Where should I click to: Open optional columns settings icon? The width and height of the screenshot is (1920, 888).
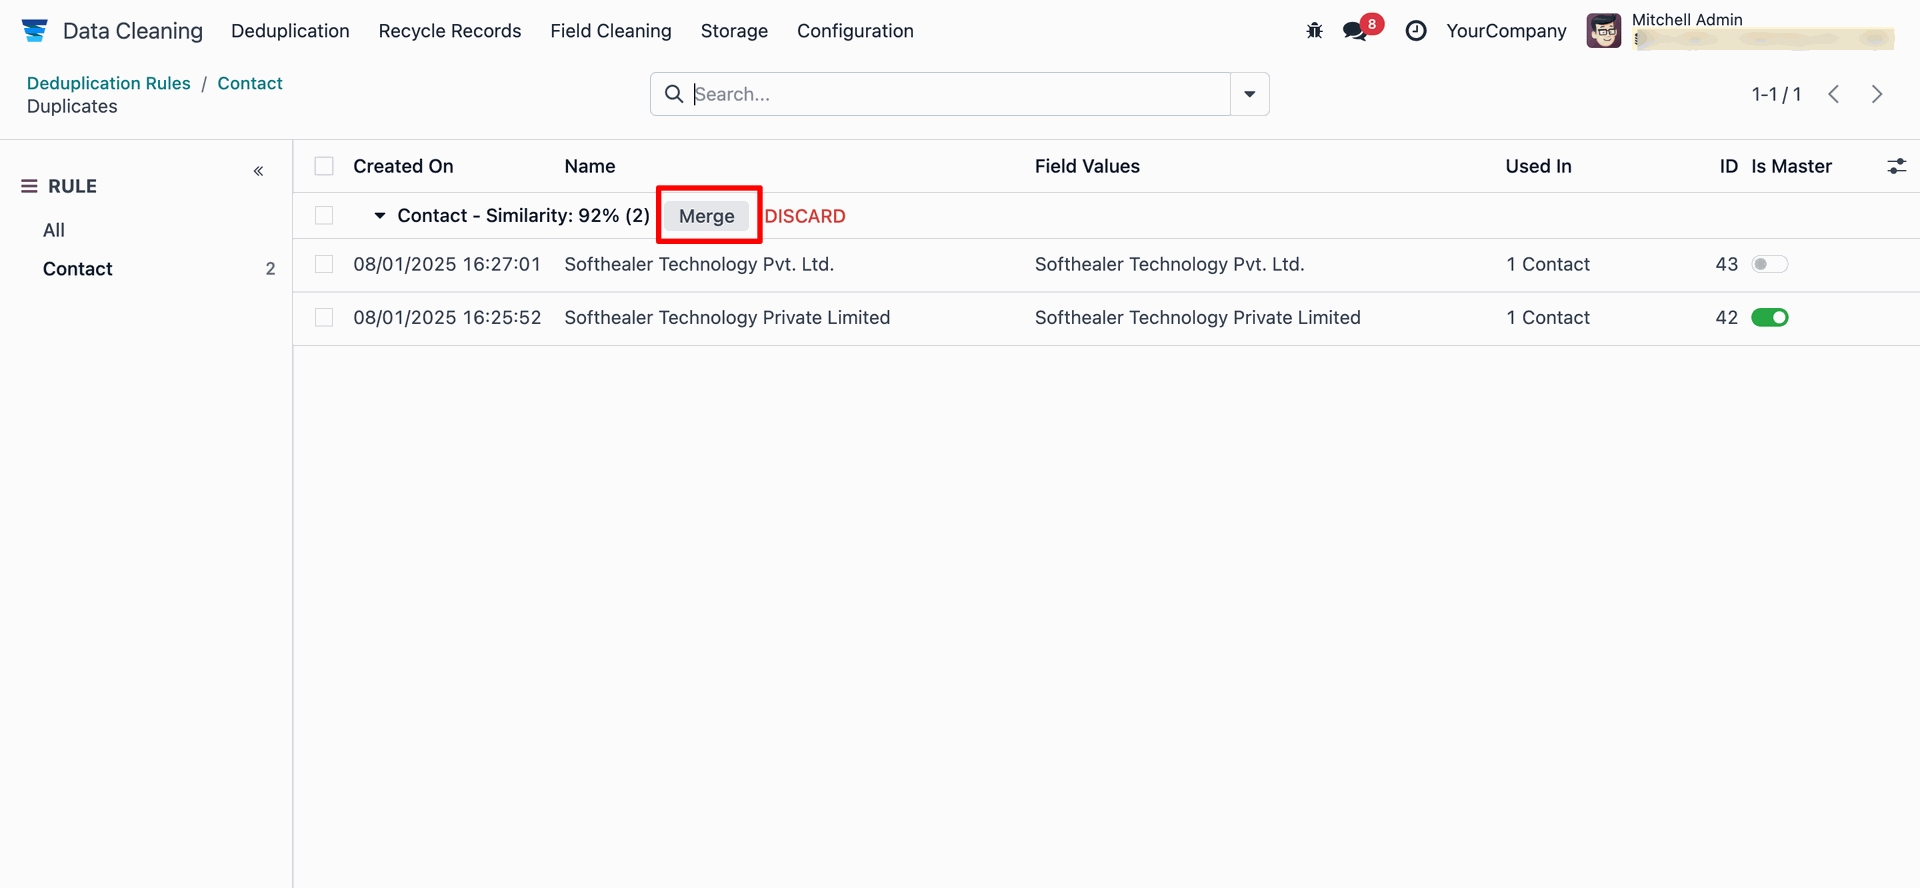coord(1896,166)
